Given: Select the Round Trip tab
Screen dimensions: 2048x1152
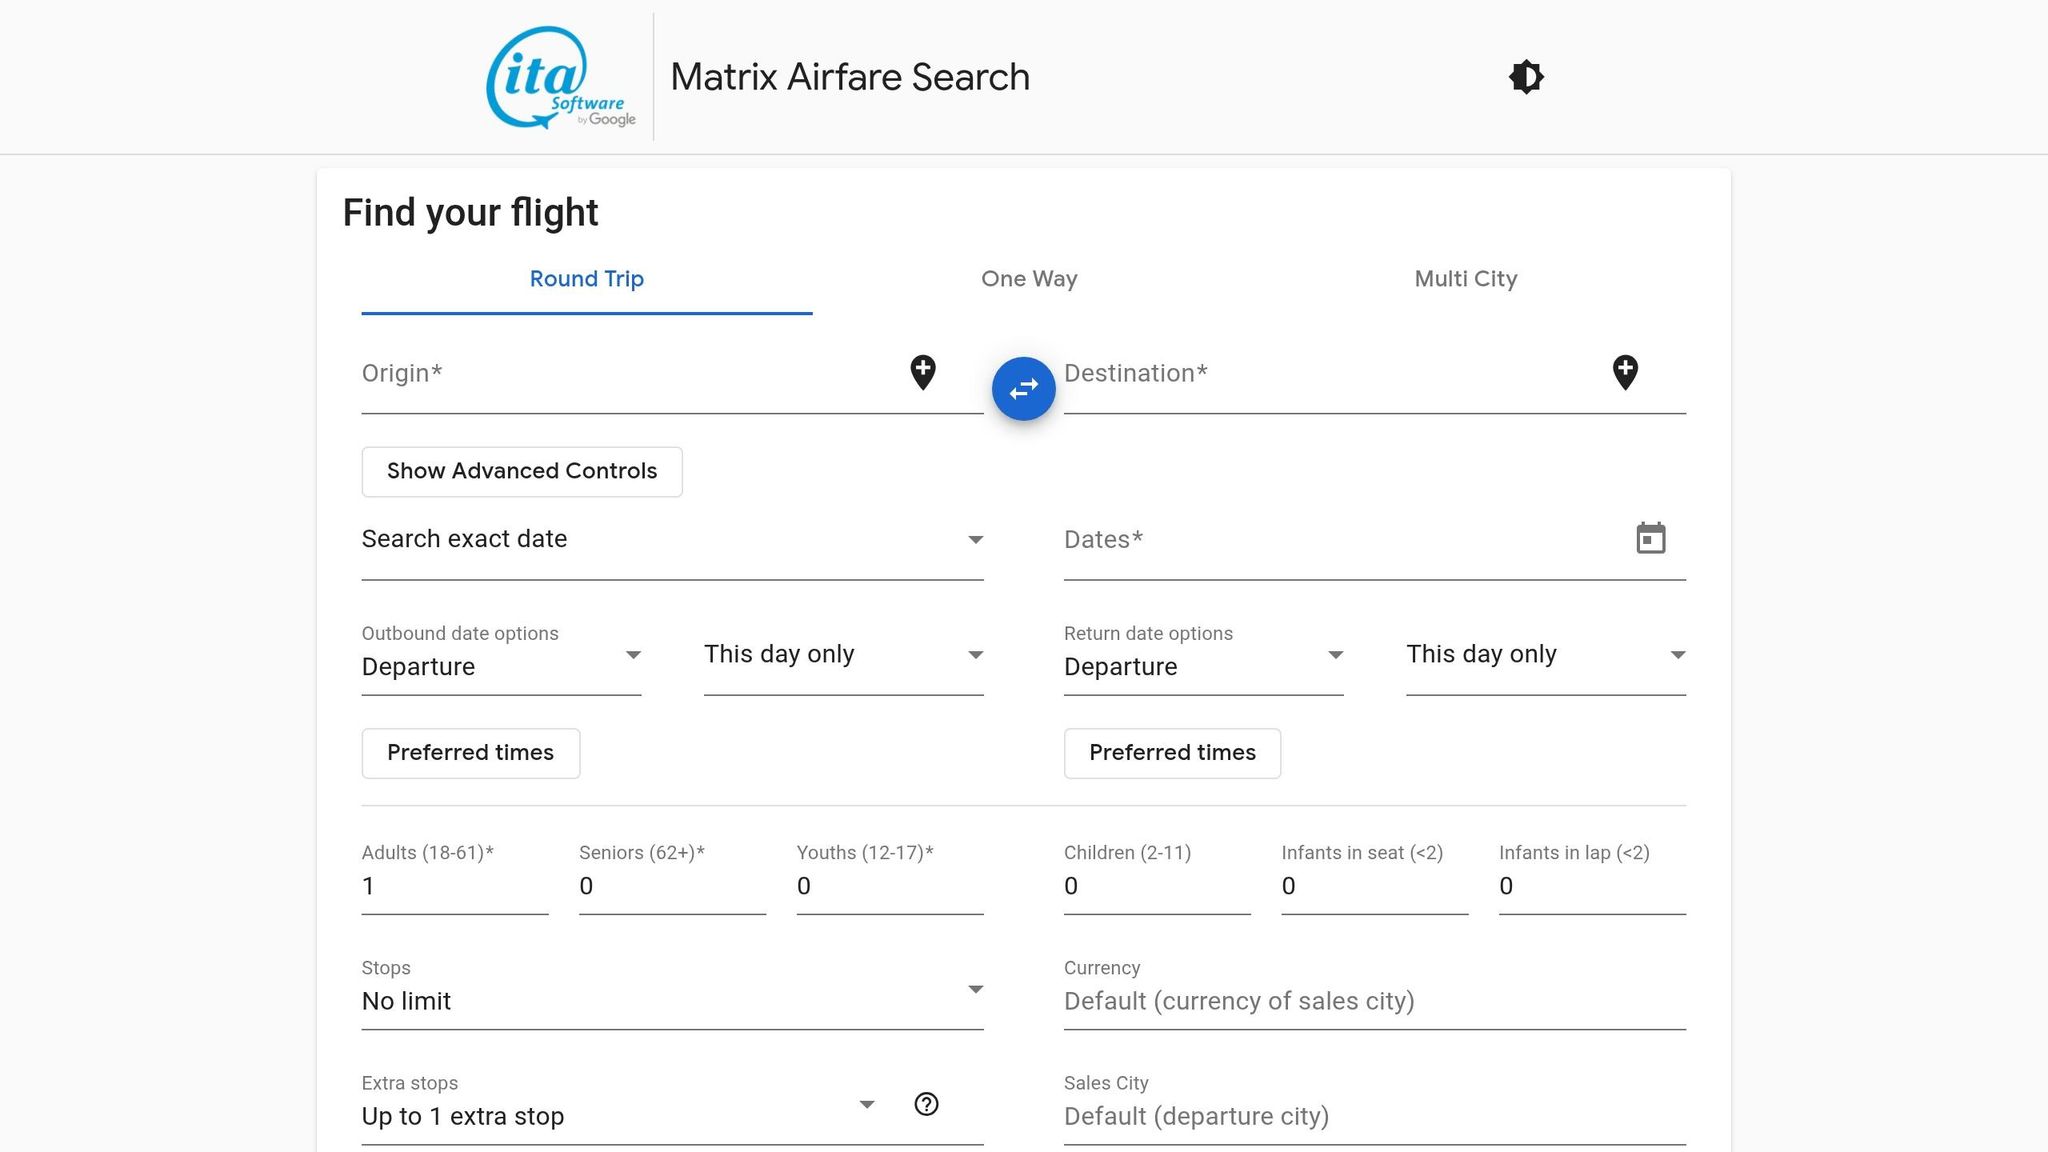Looking at the screenshot, I should [x=586, y=279].
